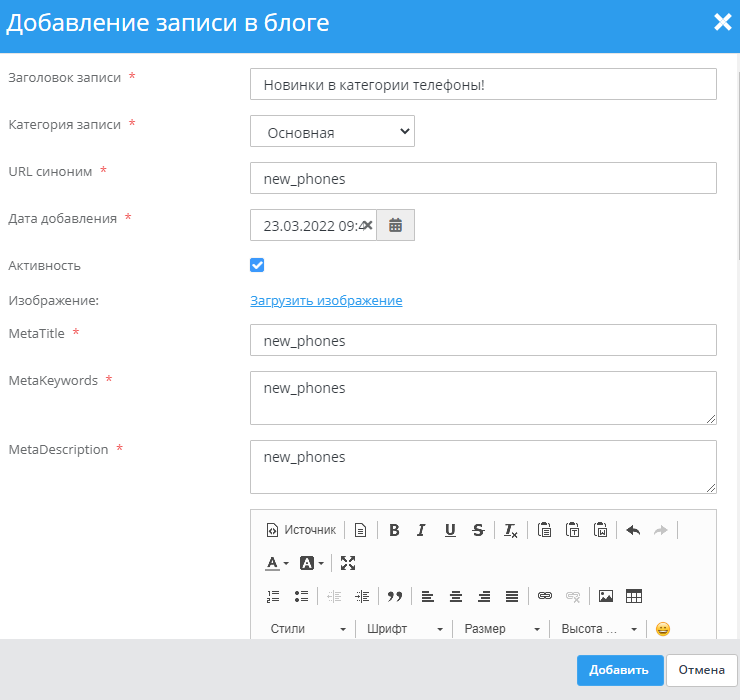
Task: Maximize the editor to fullscreen
Action: pos(348,563)
